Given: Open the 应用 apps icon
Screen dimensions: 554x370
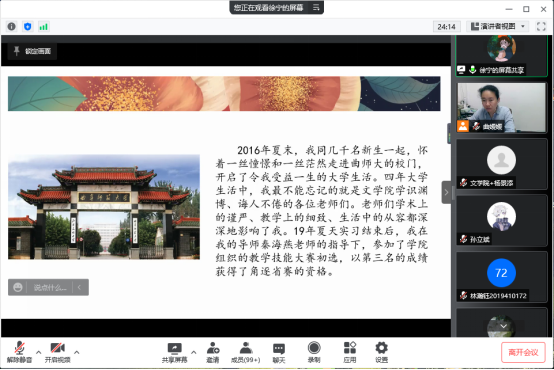Looking at the screenshot, I should pos(349,352).
